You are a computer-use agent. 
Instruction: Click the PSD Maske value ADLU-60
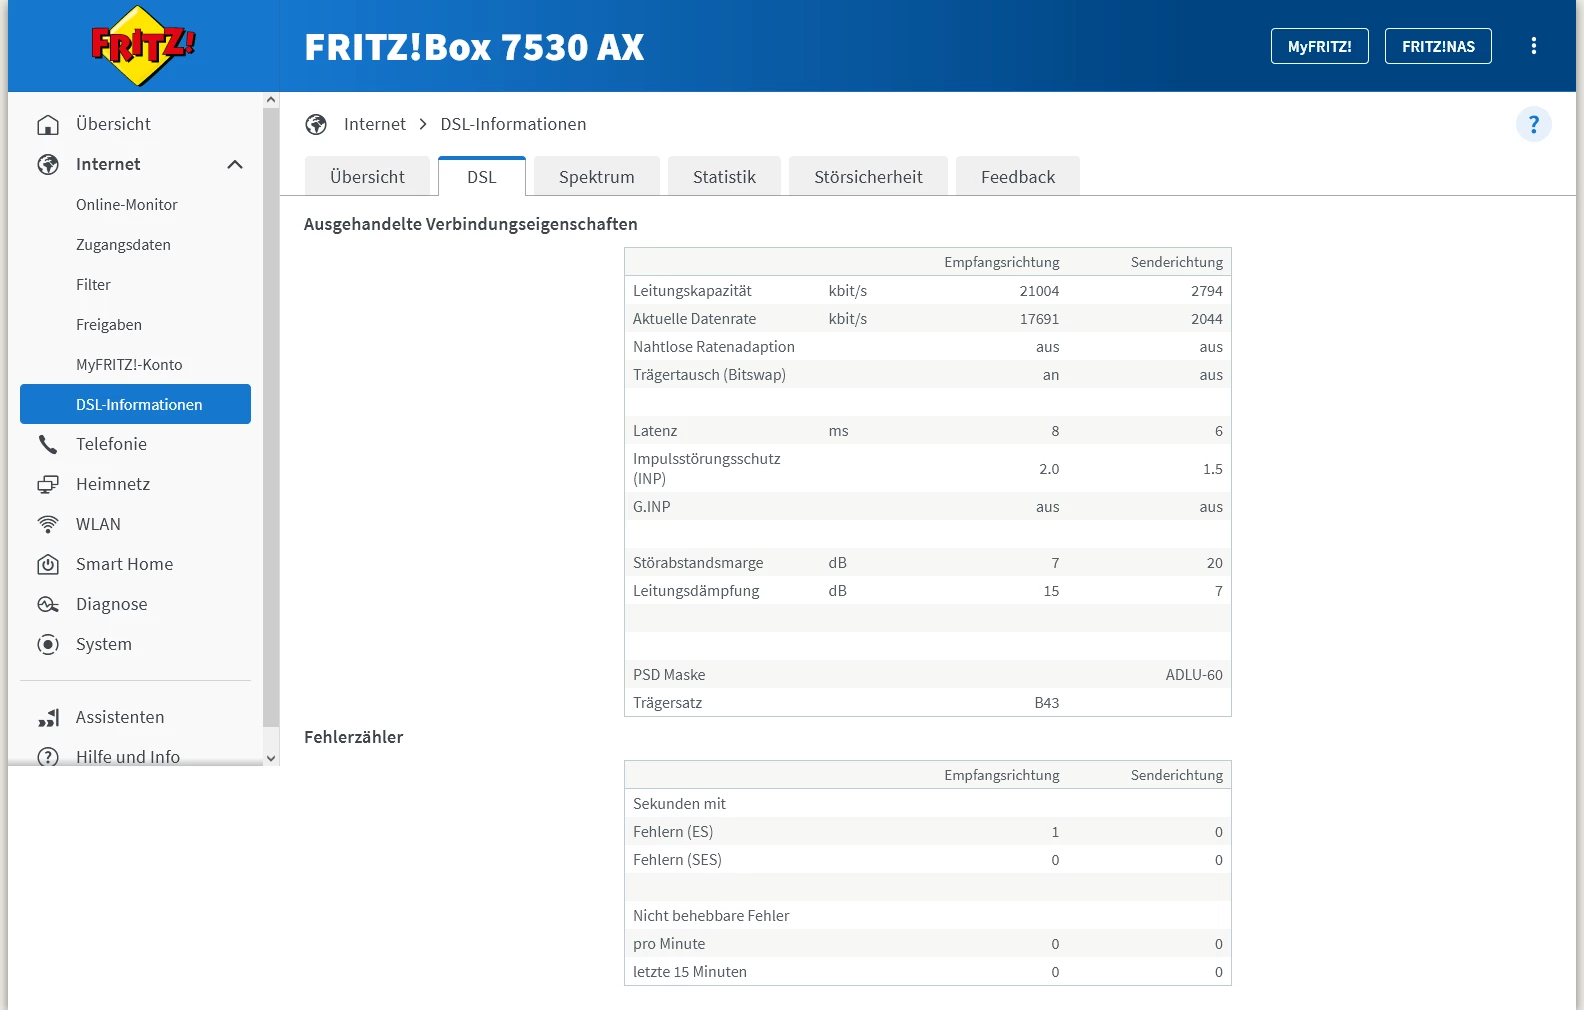coord(1194,674)
